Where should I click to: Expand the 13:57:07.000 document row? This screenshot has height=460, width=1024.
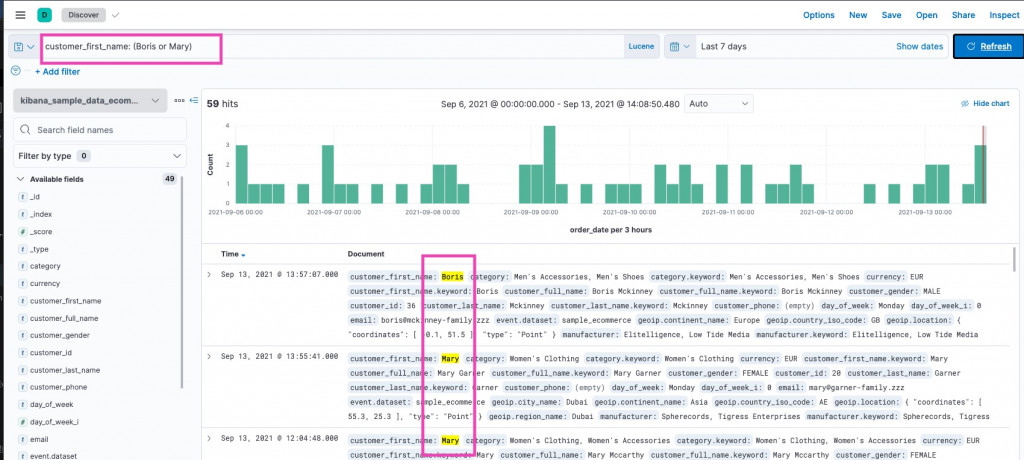coord(209,274)
